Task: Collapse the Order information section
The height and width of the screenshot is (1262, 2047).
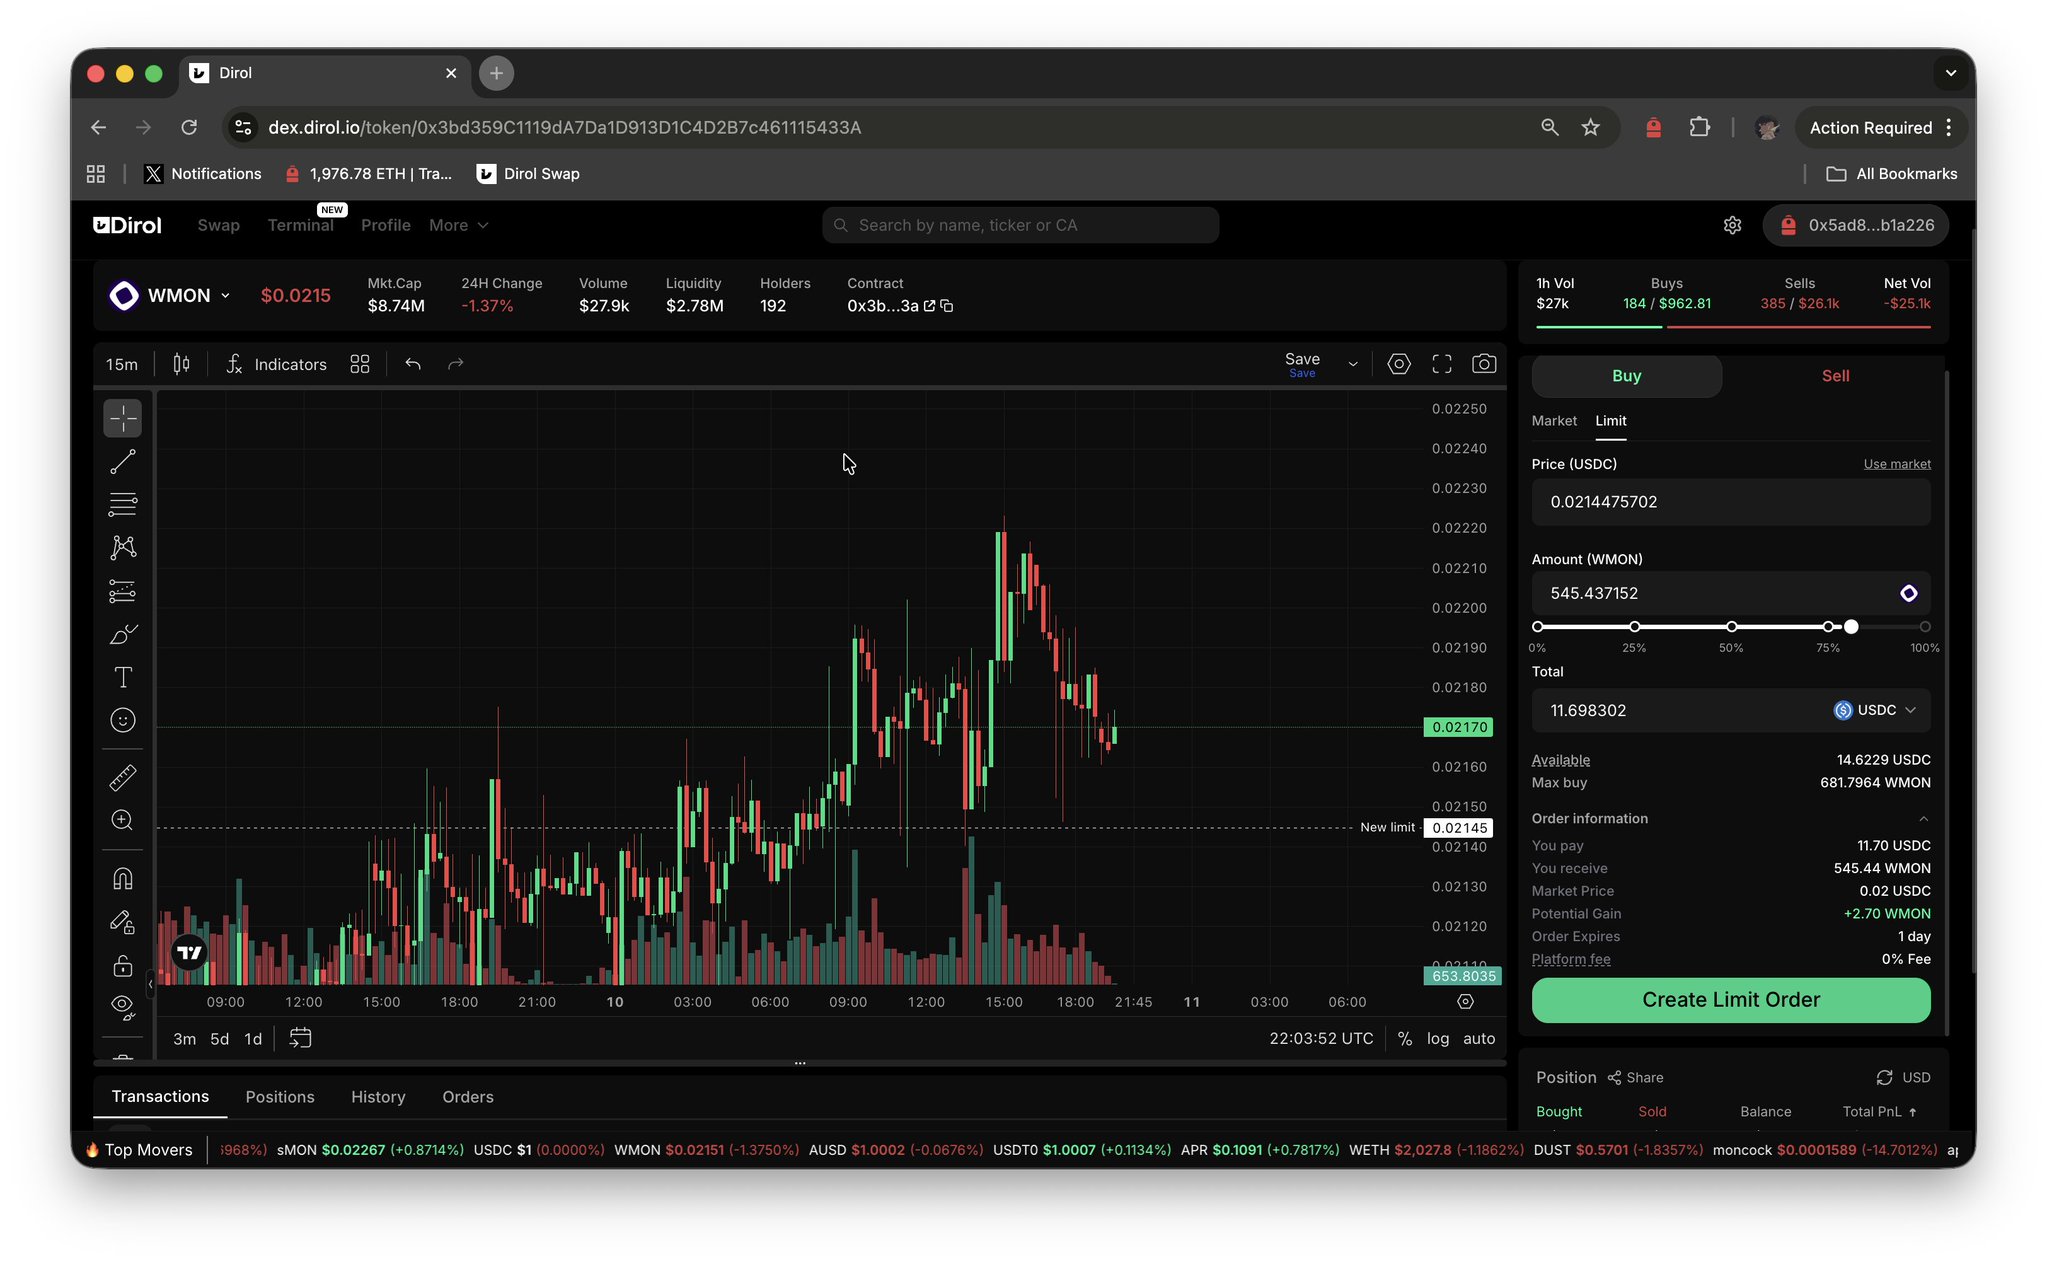Action: click(x=1922, y=819)
